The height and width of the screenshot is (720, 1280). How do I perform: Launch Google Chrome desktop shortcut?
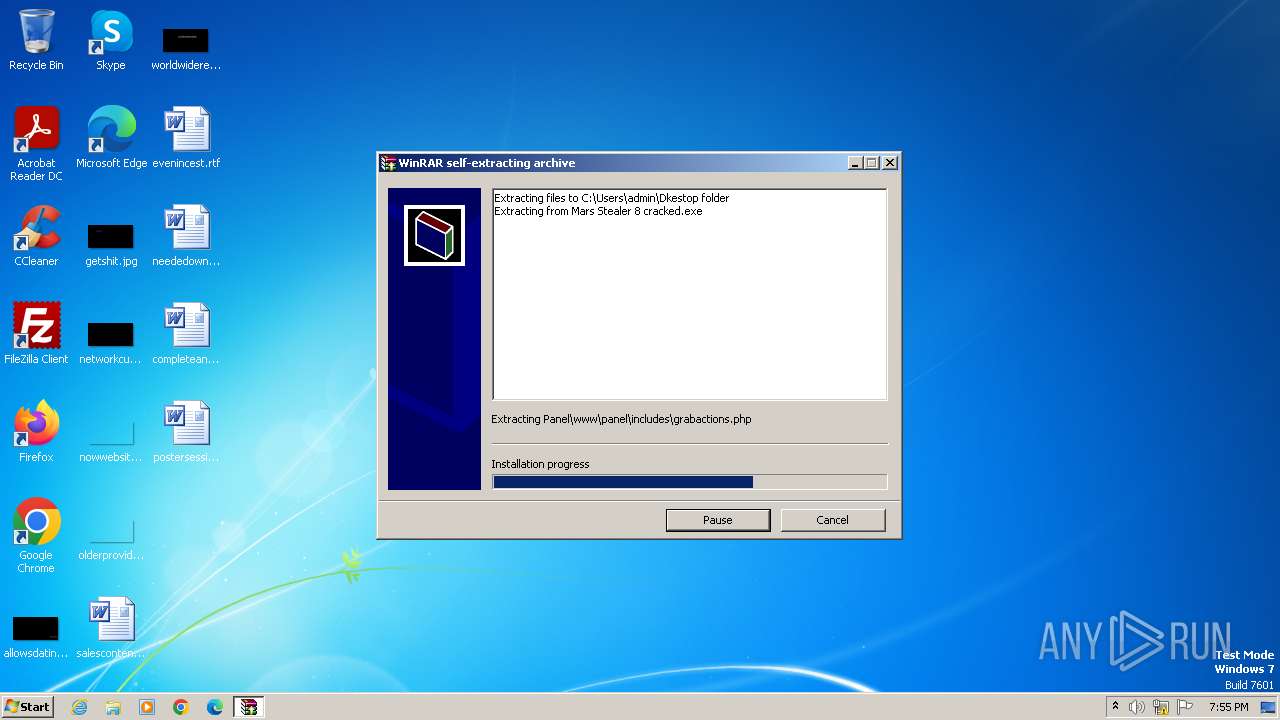36,536
